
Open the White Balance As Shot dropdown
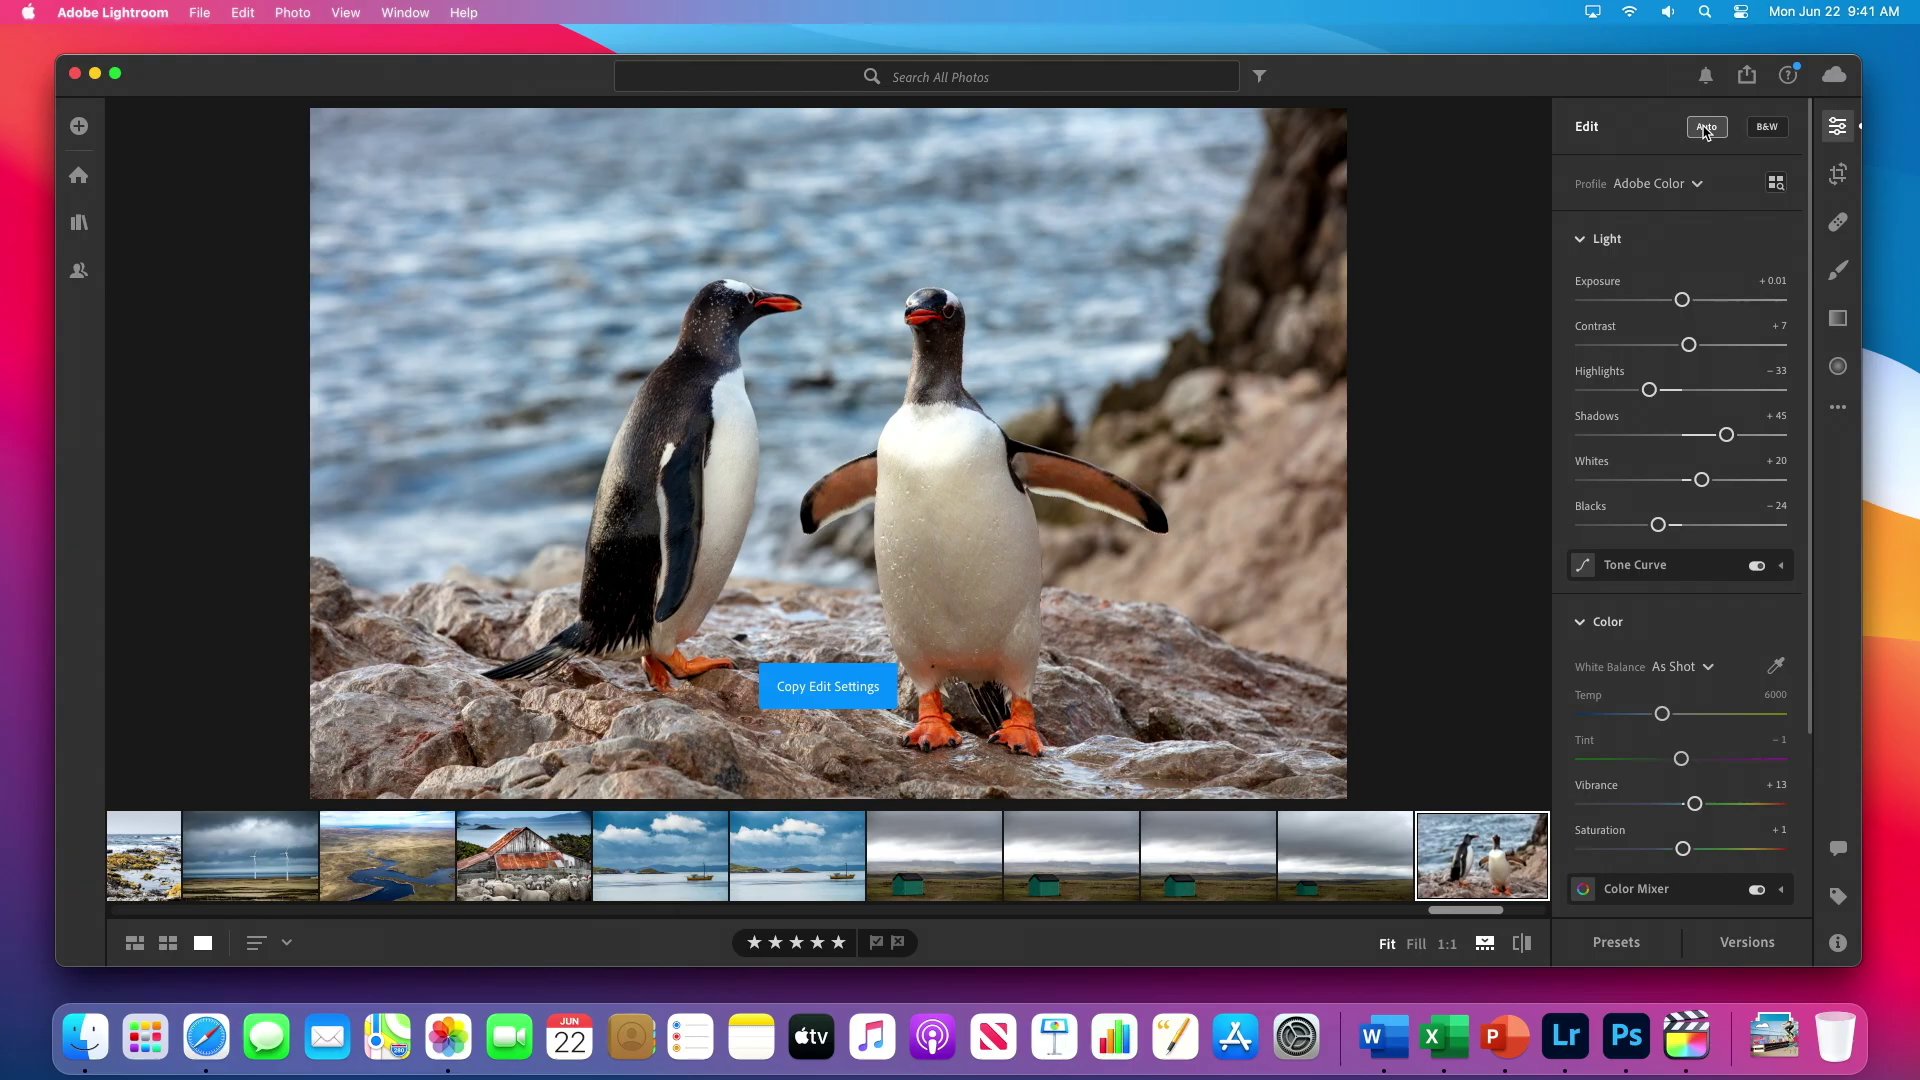[1683, 666]
